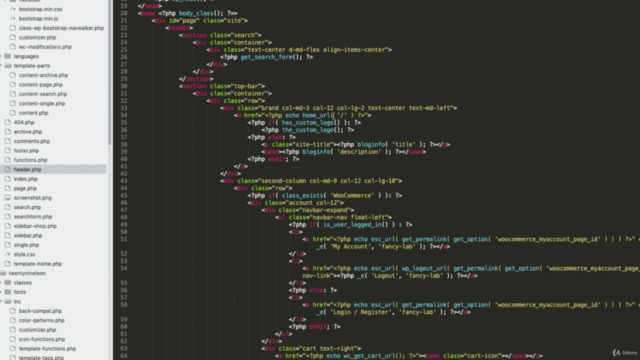Open index.php file
Image resolution: width=640 pixels, height=360 pixels.
25,178
